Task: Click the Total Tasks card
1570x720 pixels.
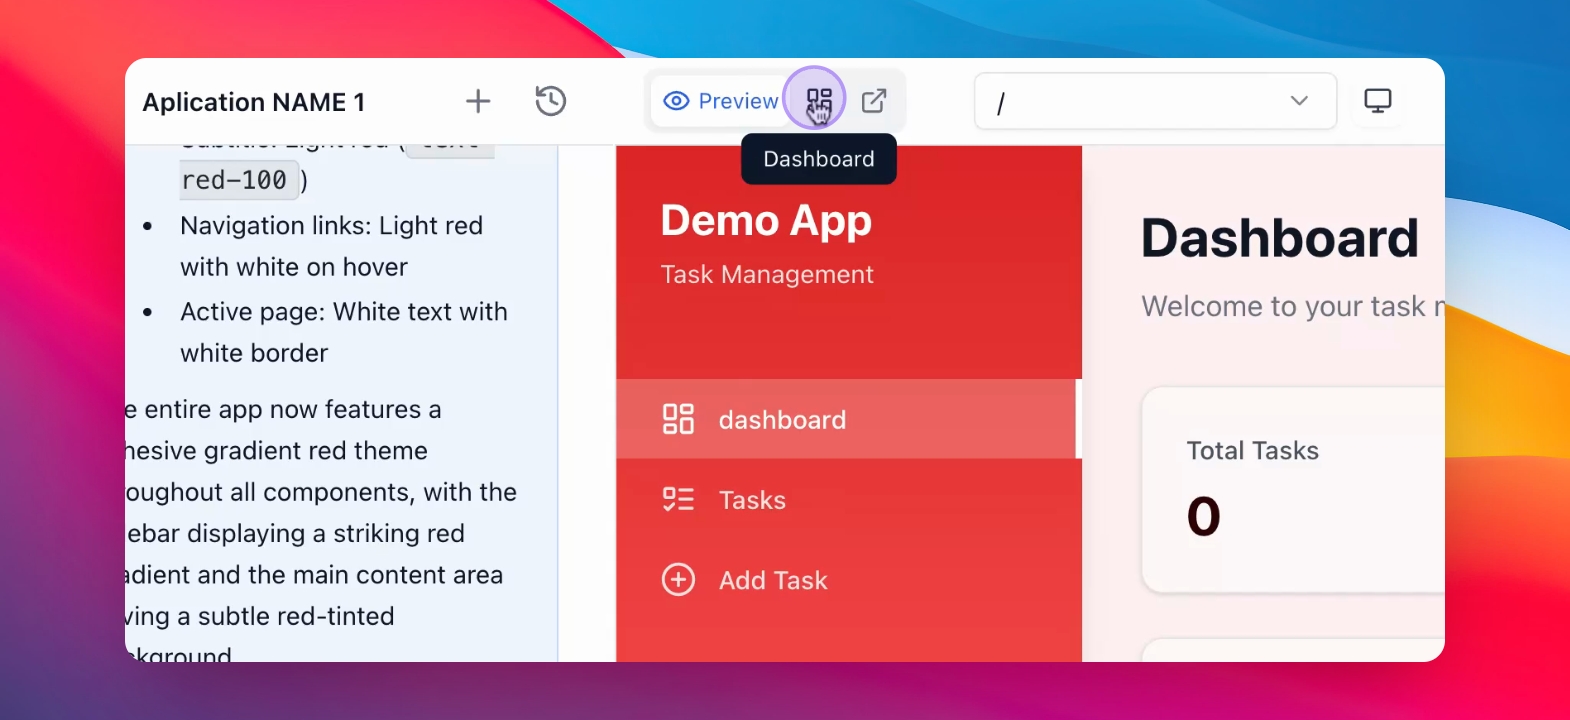Action: pyautogui.click(x=1293, y=490)
